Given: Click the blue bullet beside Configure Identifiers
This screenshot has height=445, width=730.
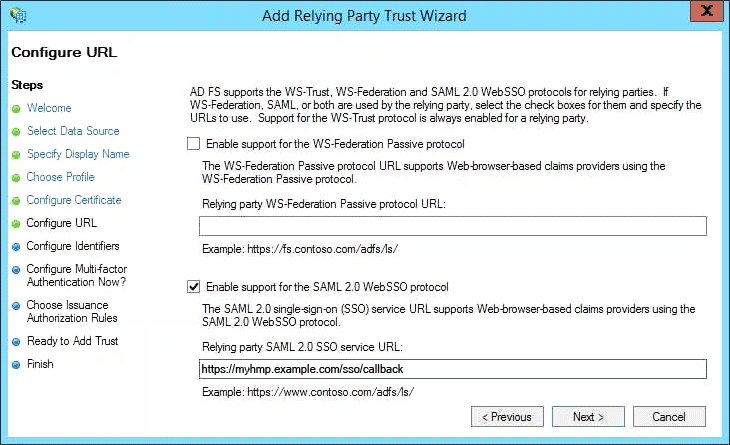Looking at the screenshot, I should [x=16, y=247].
